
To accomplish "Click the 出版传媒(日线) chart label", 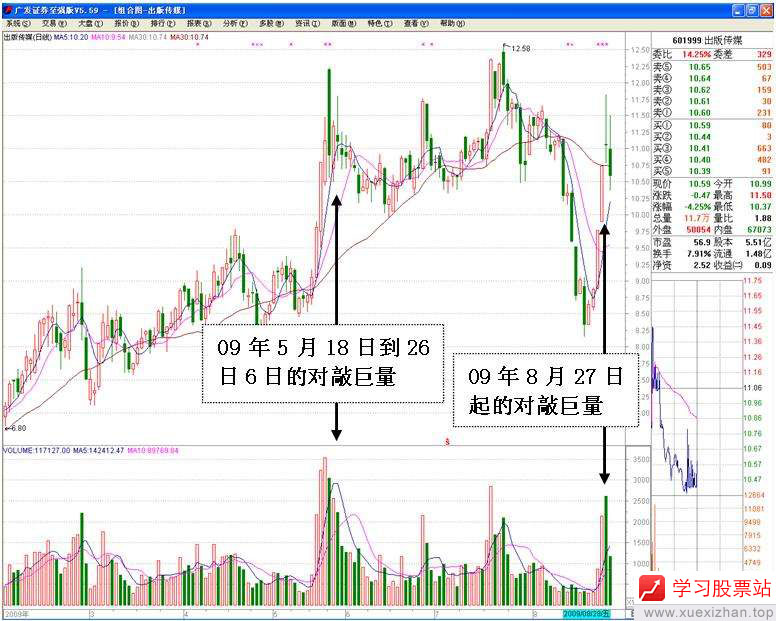I will [x=28, y=37].
